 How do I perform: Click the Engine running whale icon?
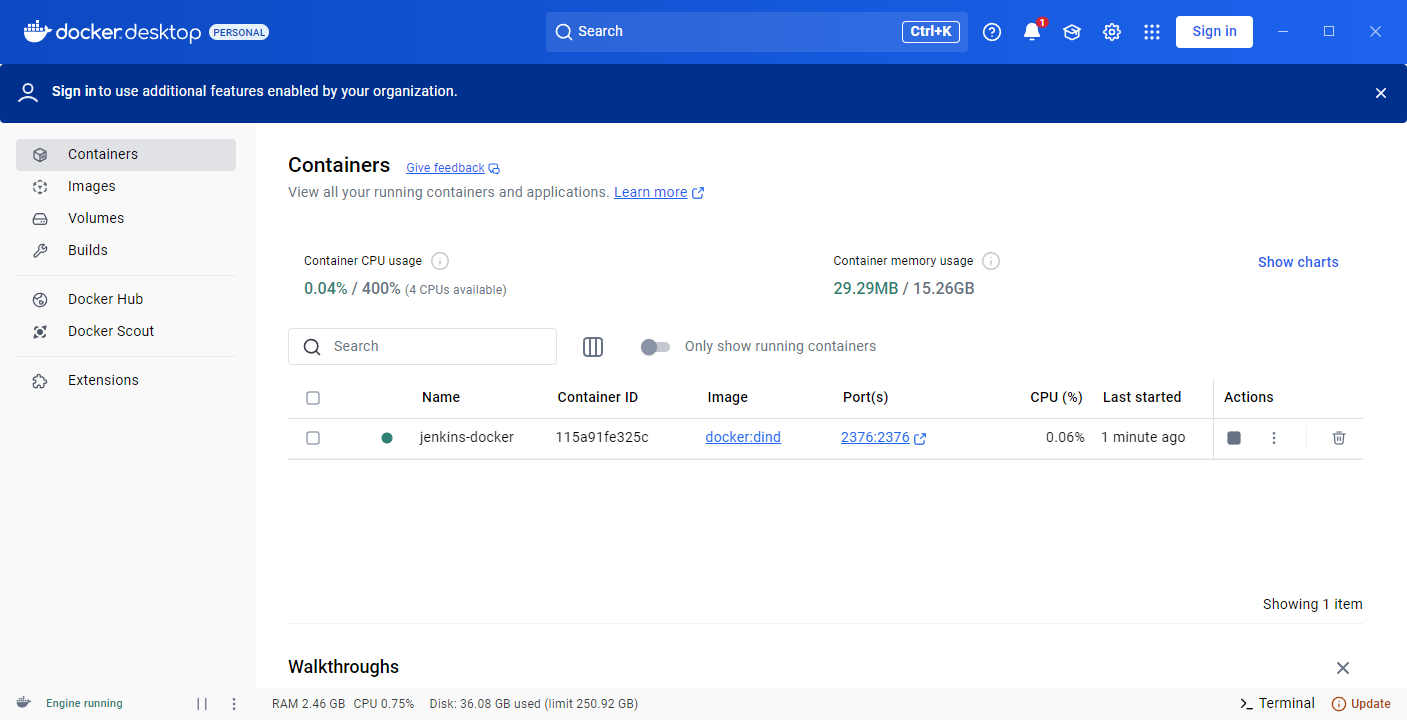click(x=23, y=703)
